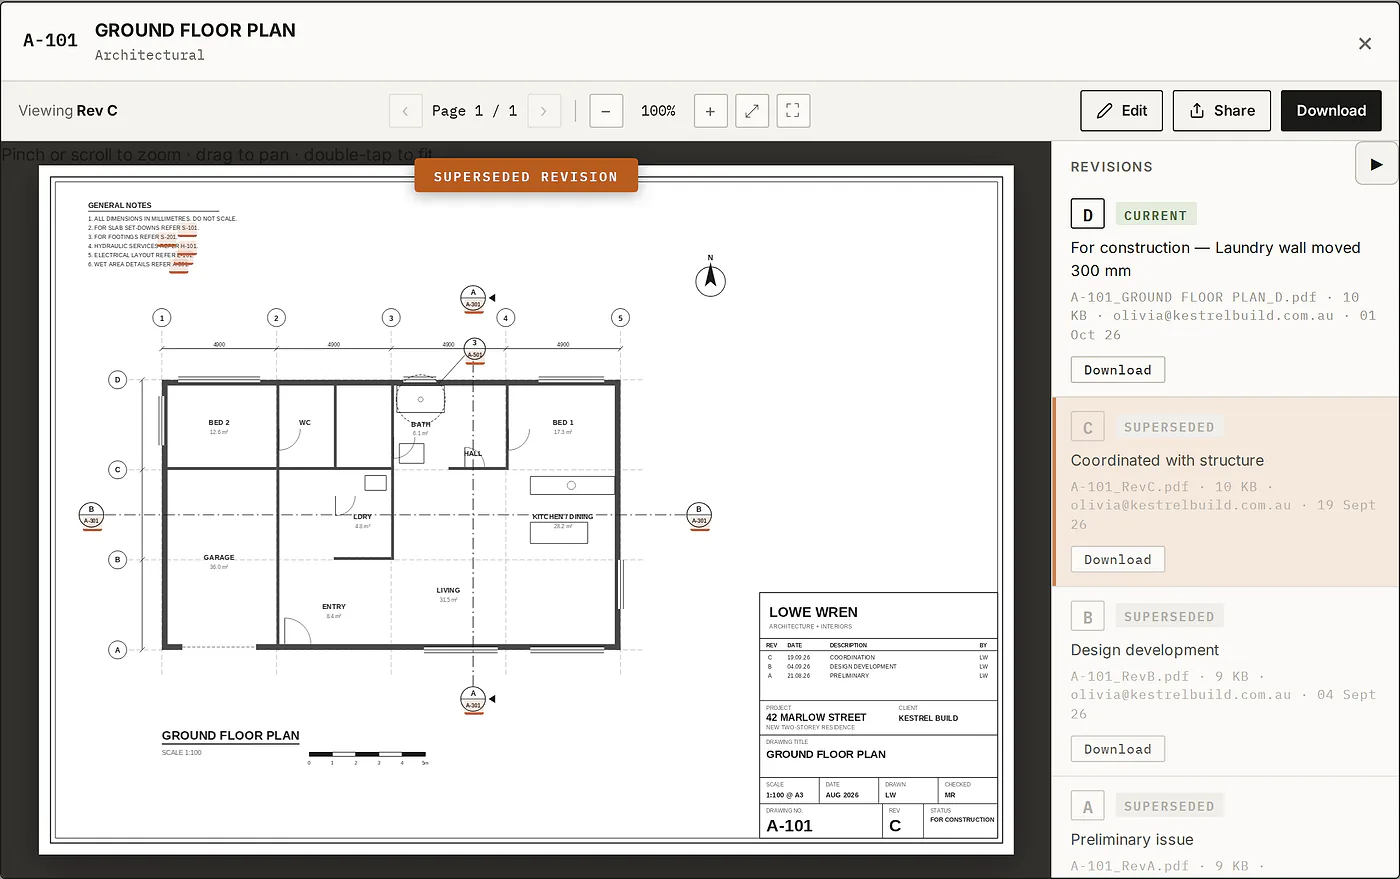
Task: Click the ENTRY room label
Action: pyautogui.click(x=334, y=607)
